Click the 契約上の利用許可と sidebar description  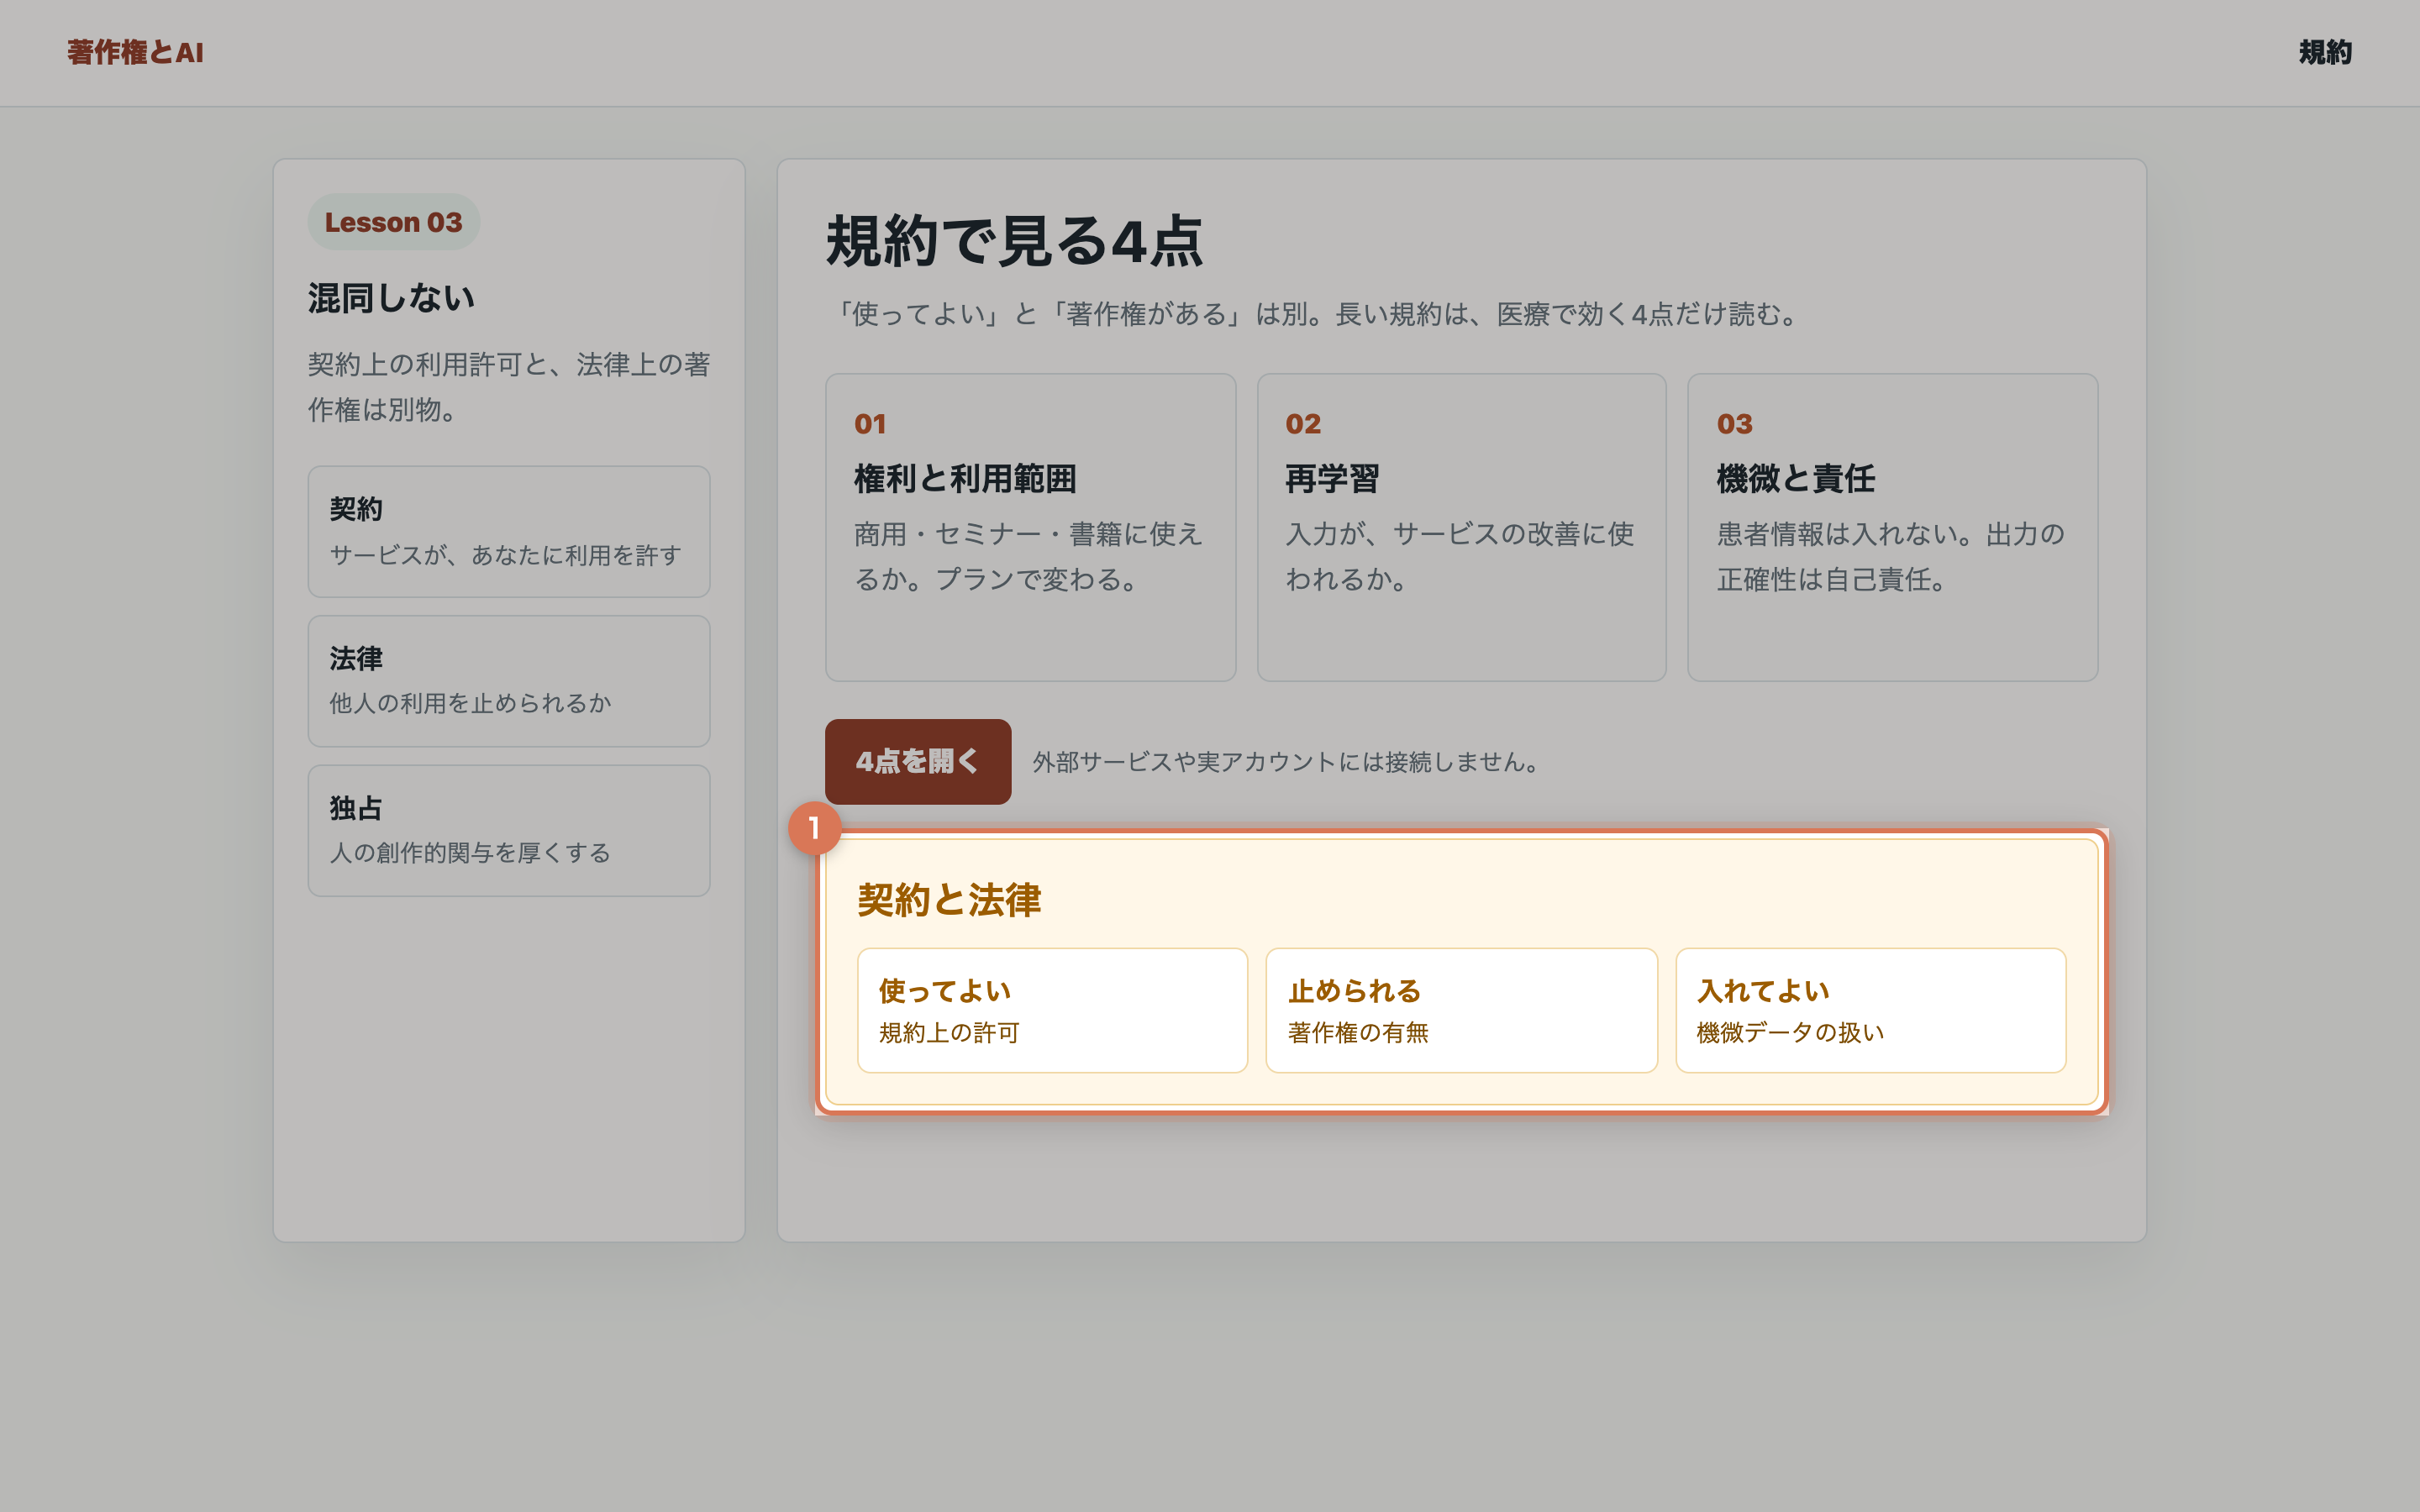pyautogui.click(x=509, y=387)
